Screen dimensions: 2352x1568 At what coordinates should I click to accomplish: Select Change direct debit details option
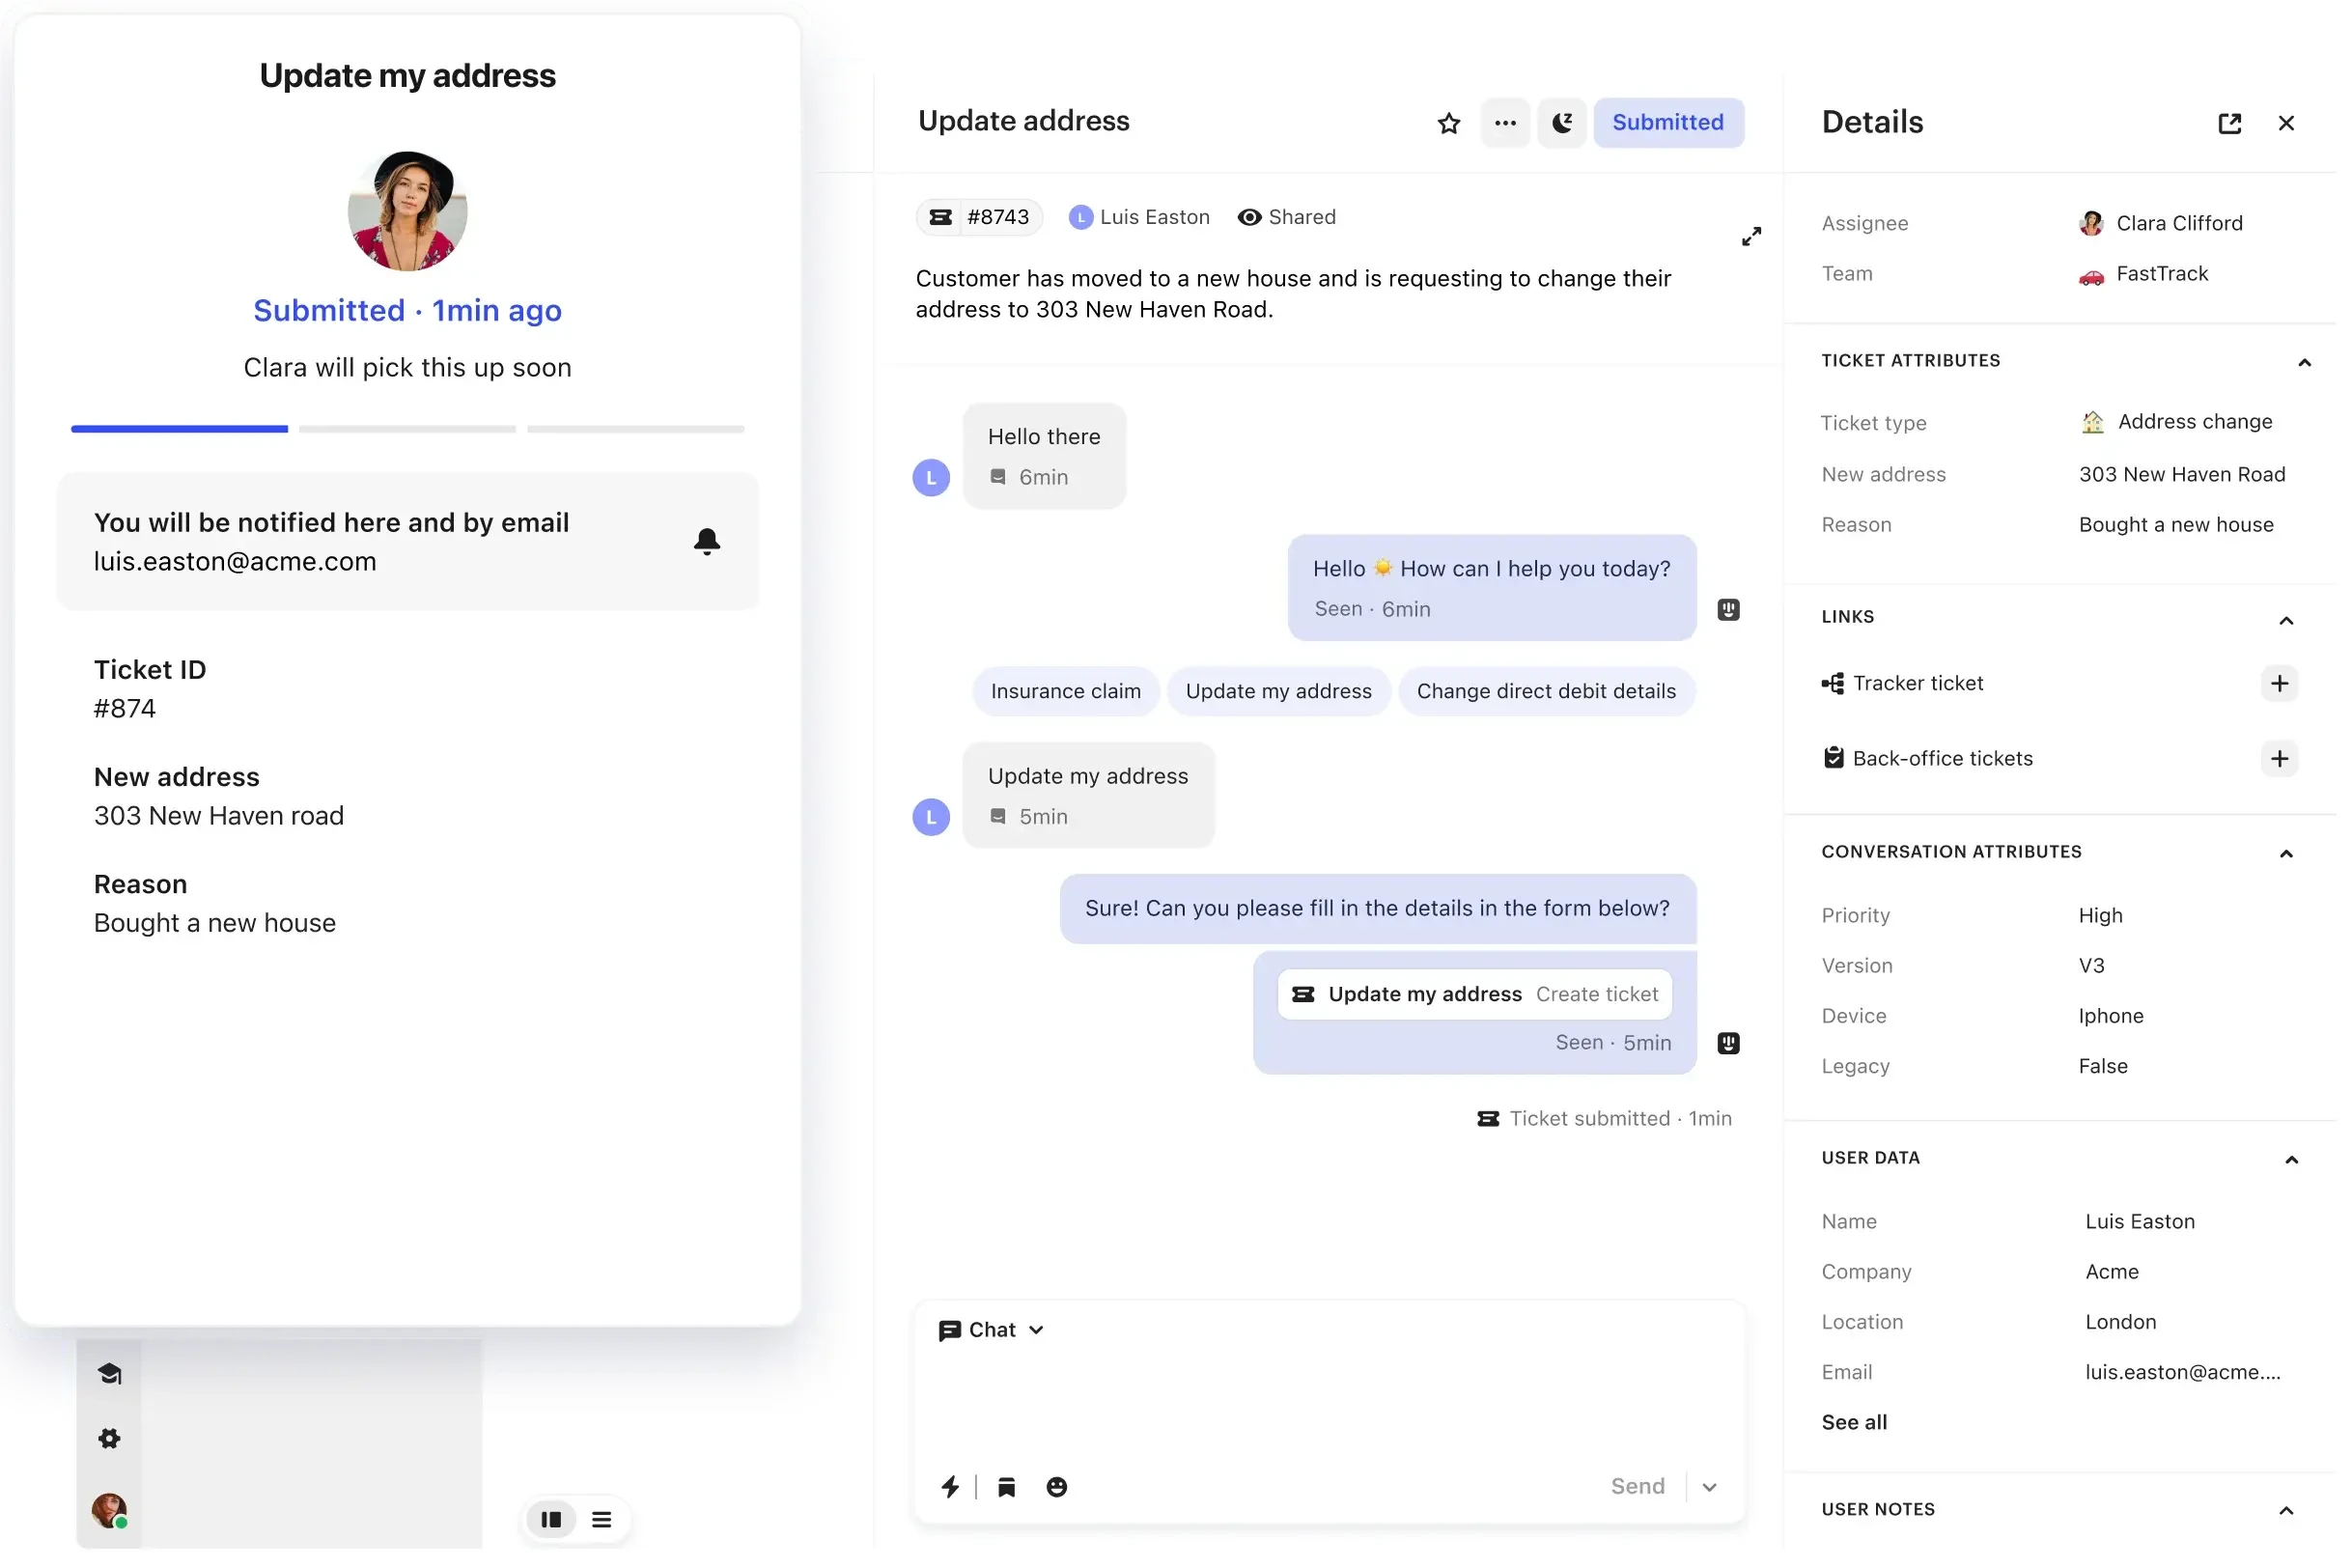pos(1545,691)
